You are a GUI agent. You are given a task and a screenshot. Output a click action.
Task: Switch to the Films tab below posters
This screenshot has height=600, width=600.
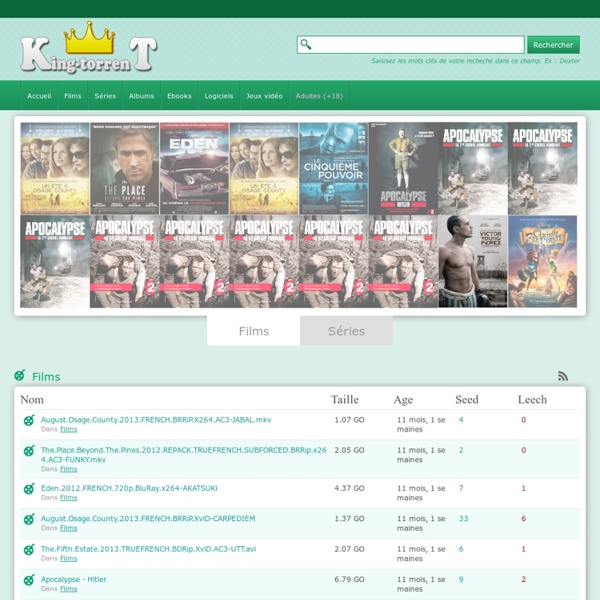[x=254, y=331]
